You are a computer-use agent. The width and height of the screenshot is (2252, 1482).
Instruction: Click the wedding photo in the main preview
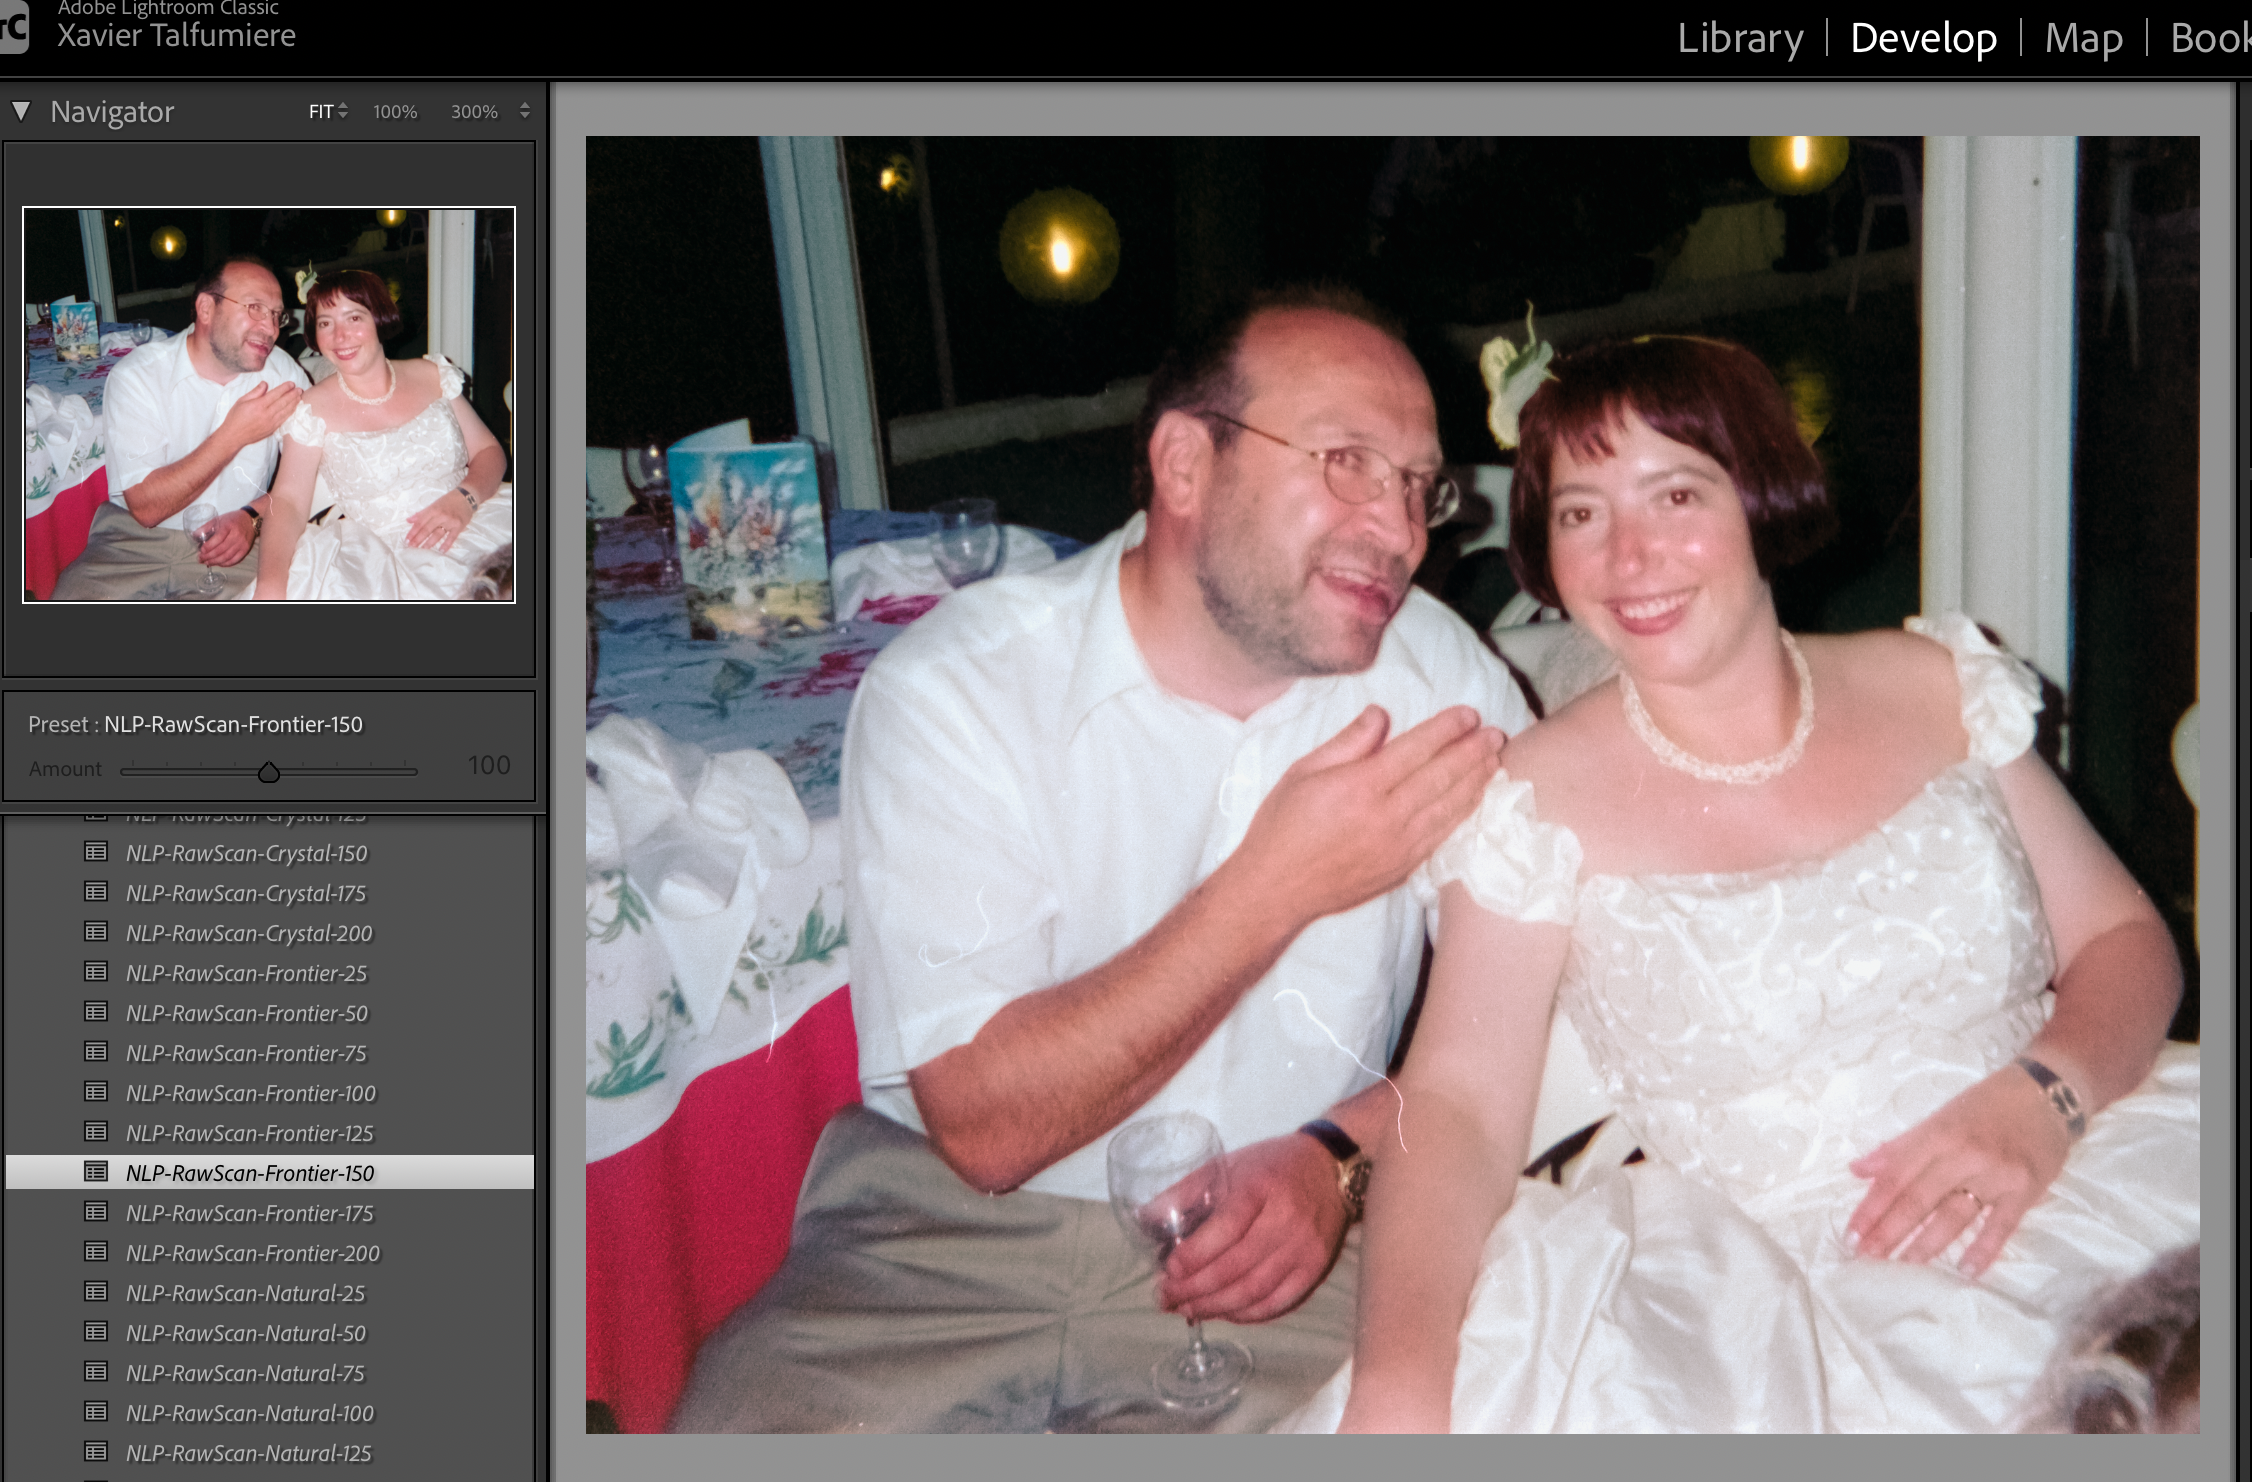(x=1392, y=785)
